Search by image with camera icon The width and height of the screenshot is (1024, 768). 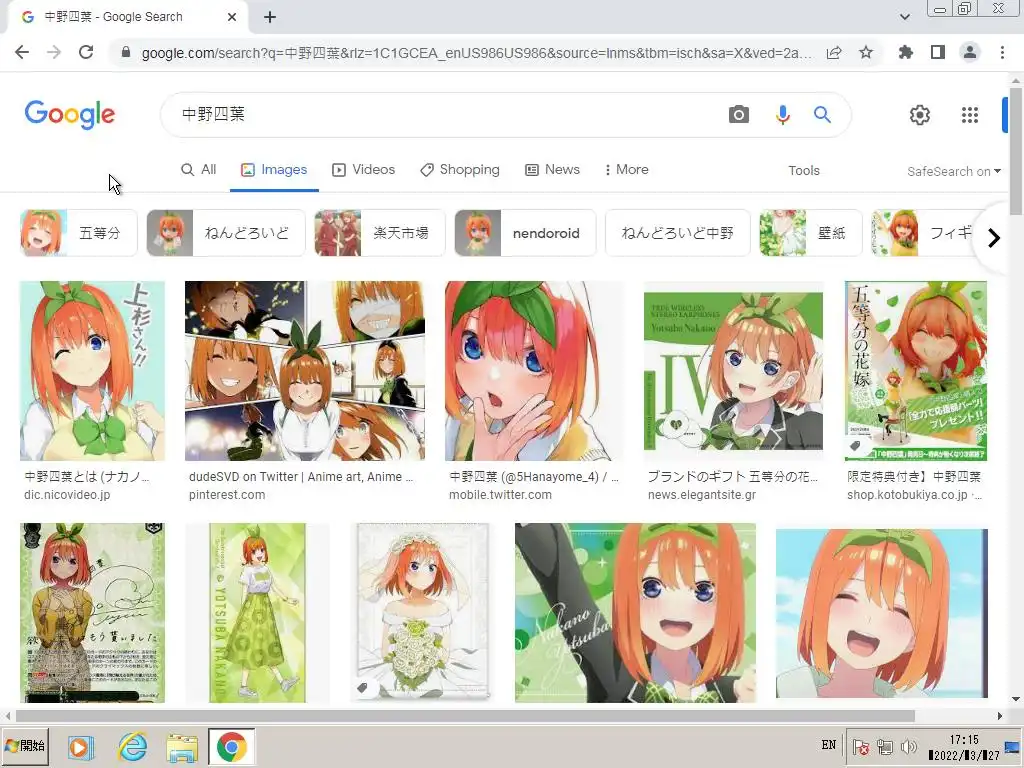coord(739,115)
